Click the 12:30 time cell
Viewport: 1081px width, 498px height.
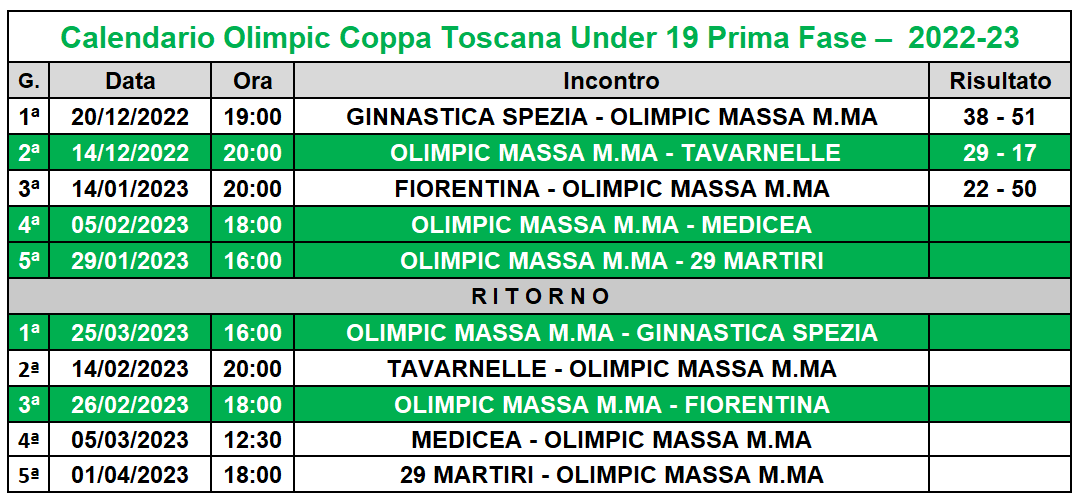pyautogui.click(x=253, y=440)
